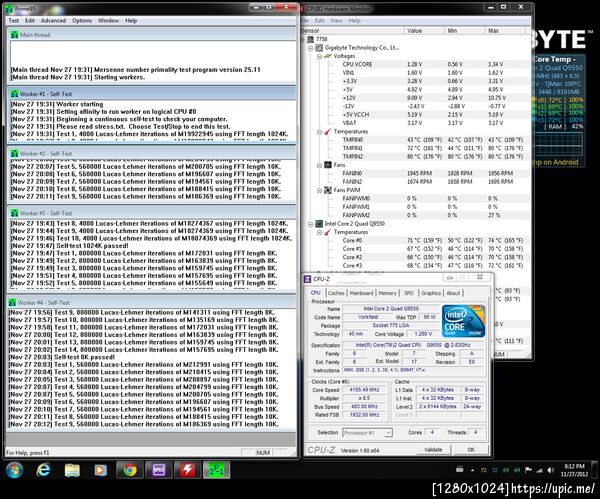Click the CPU Temperatures thermometer icon
The width and height of the screenshot is (600, 499).
coord(328,232)
